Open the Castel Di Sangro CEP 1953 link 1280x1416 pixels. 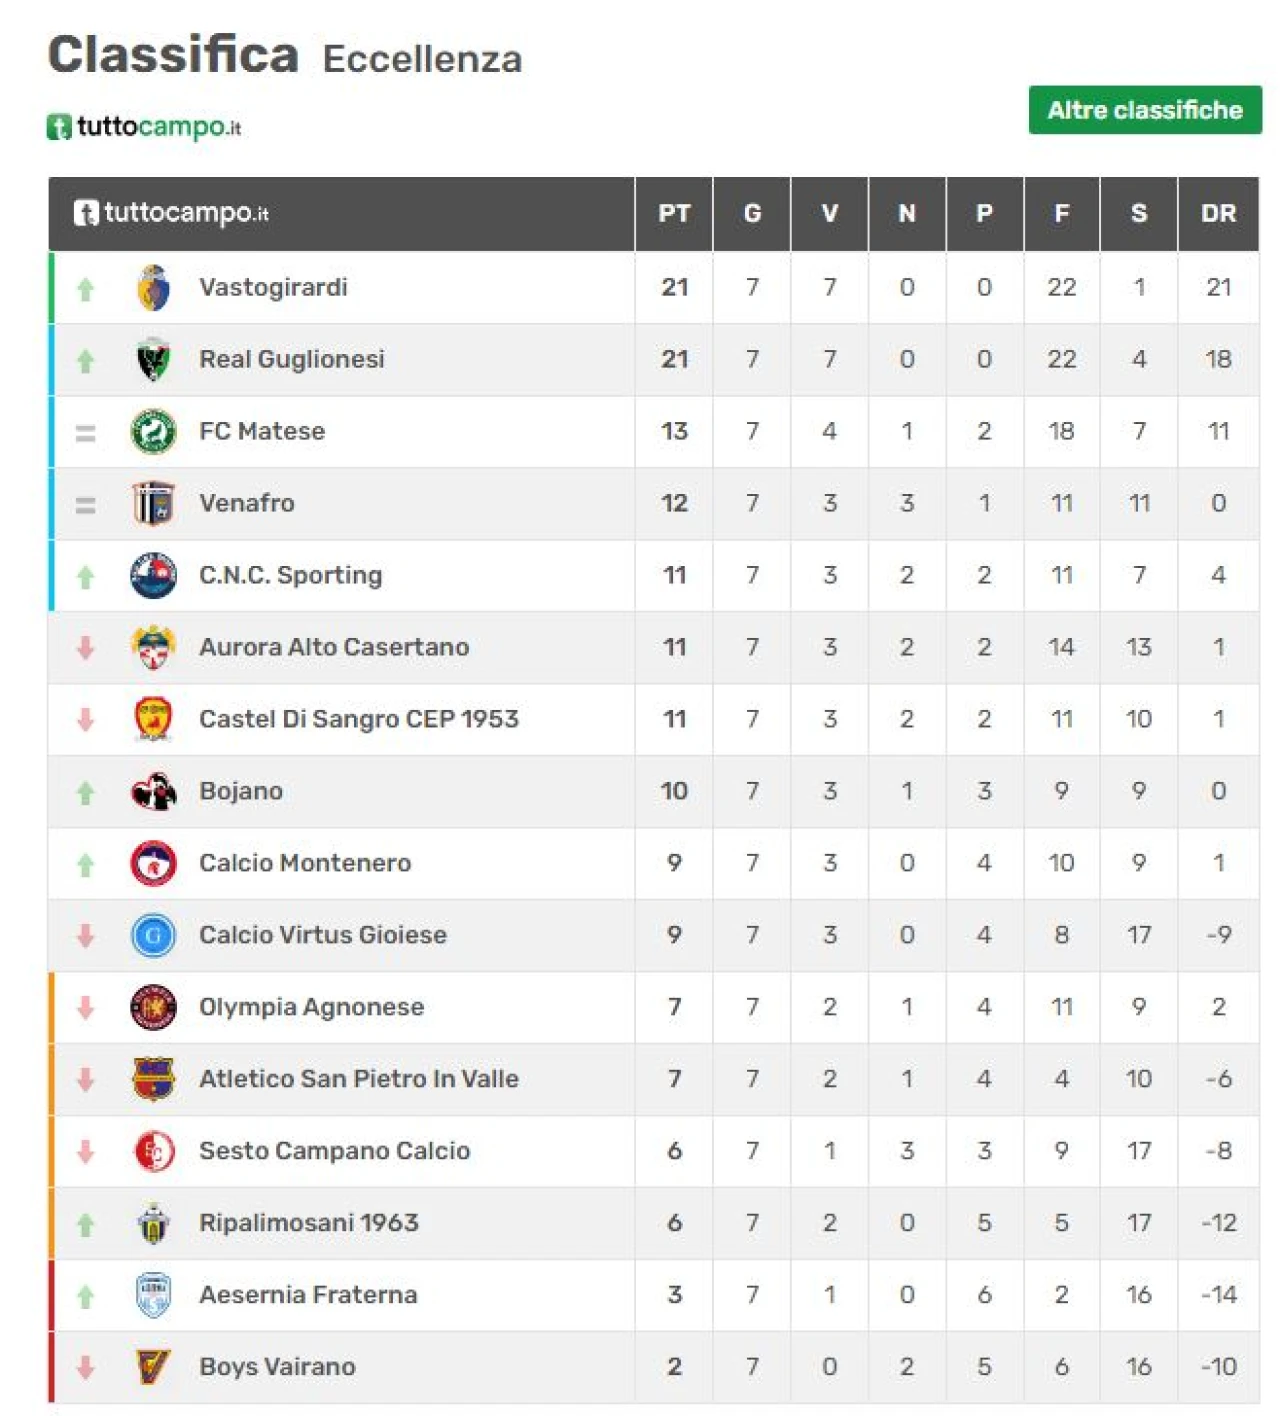click(359, 719)
